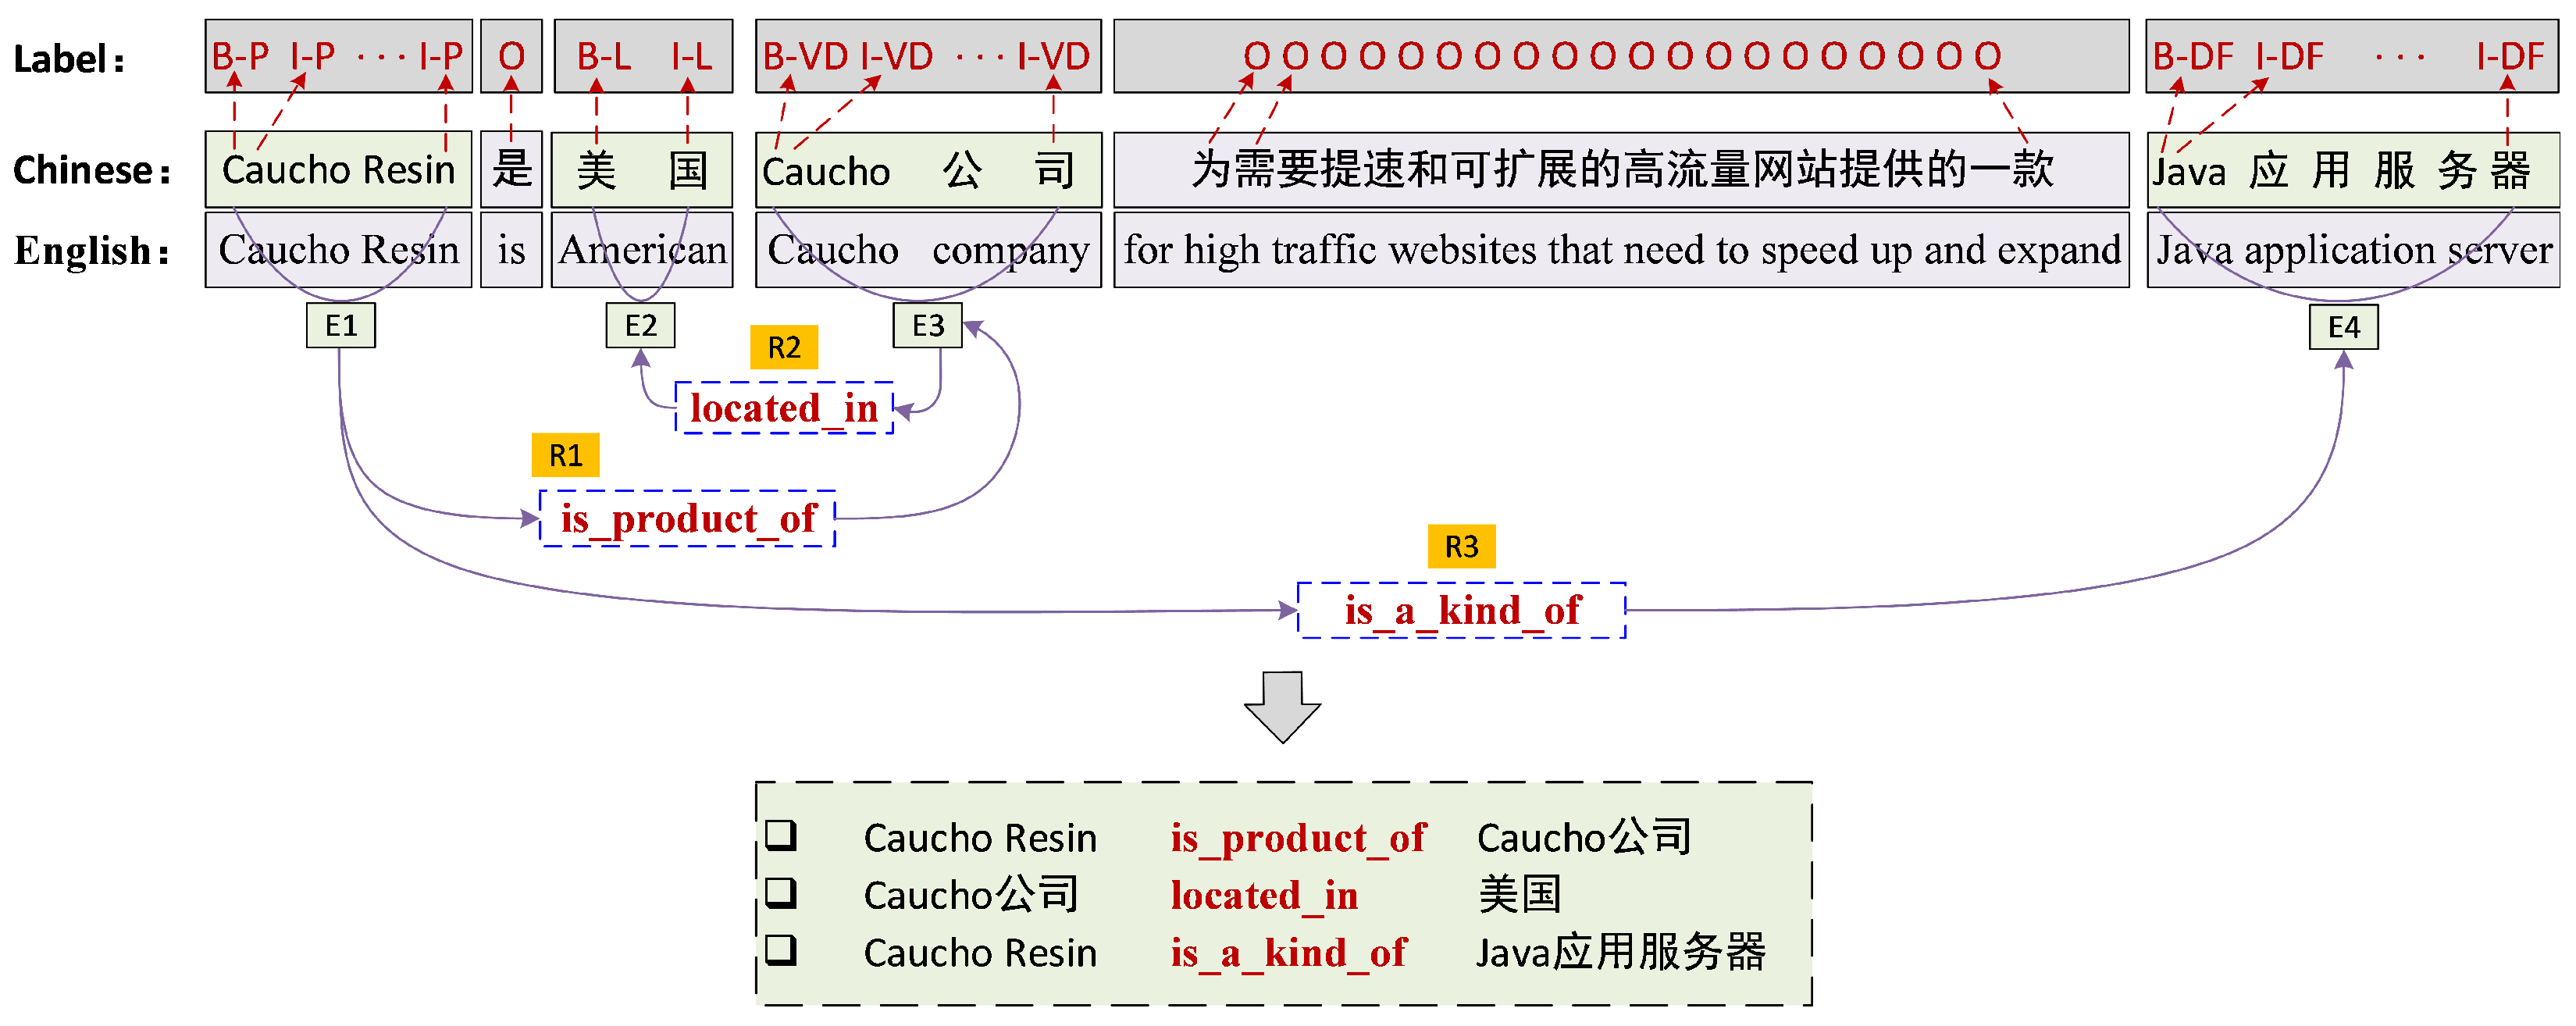2576x1026 pixels.
Task: Click the Caucho 公司 box in the Chinese row
Action: pyautogui.click(x=928, y=169)
